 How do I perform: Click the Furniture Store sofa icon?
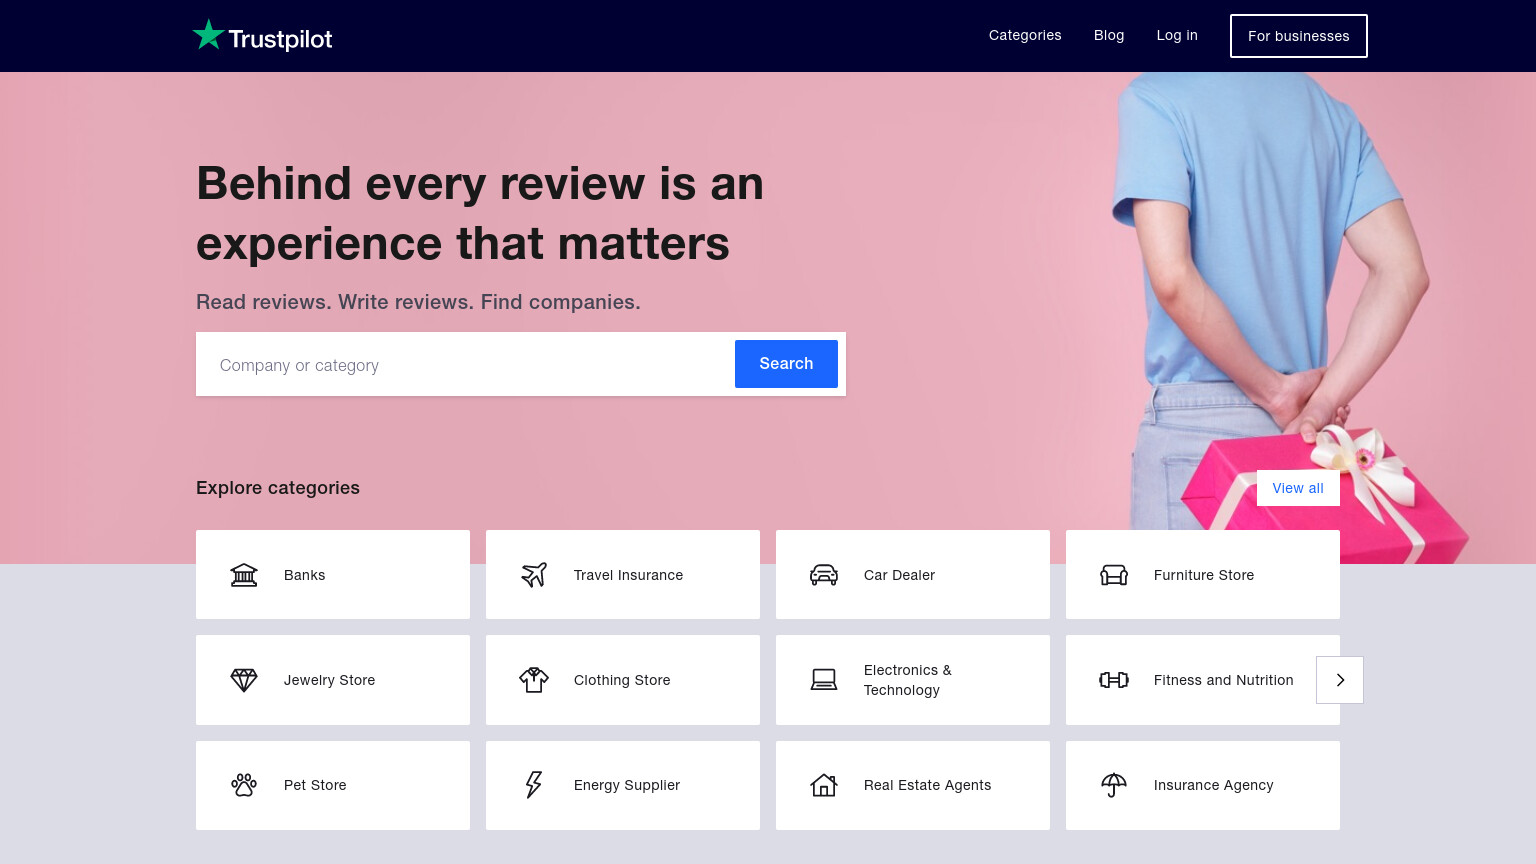[x=1114, y=575]
